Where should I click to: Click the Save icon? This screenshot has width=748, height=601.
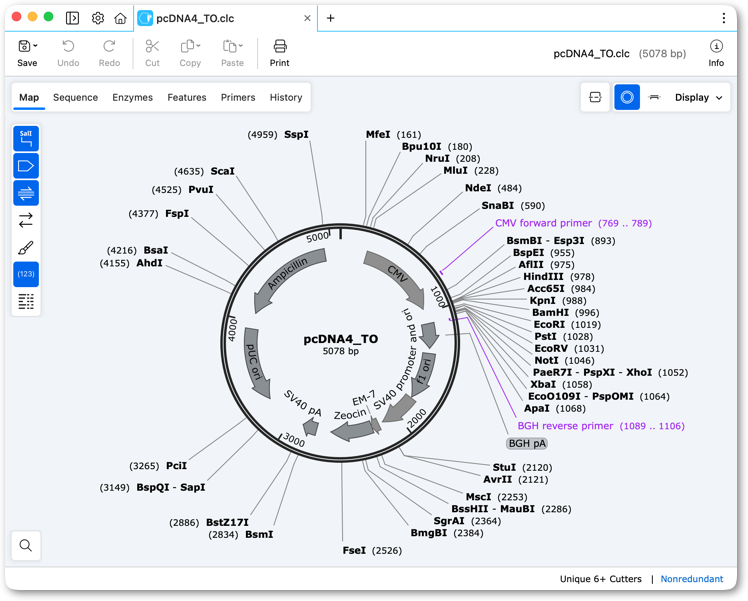click(24, 46)
